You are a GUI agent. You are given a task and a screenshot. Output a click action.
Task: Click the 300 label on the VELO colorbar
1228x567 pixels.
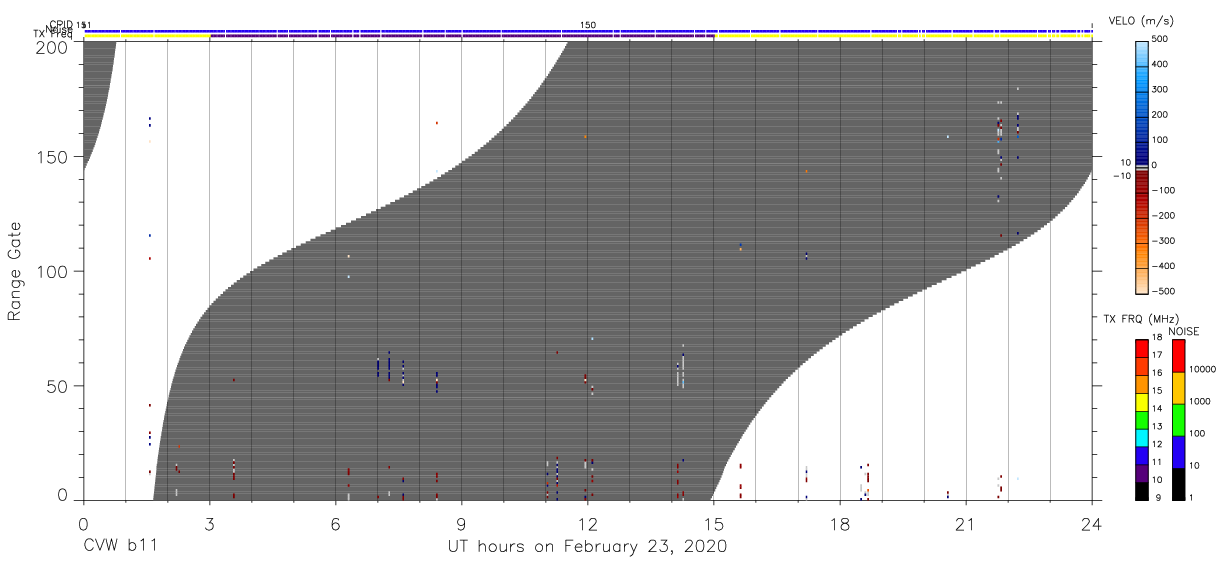click(x=1162, y=89)
